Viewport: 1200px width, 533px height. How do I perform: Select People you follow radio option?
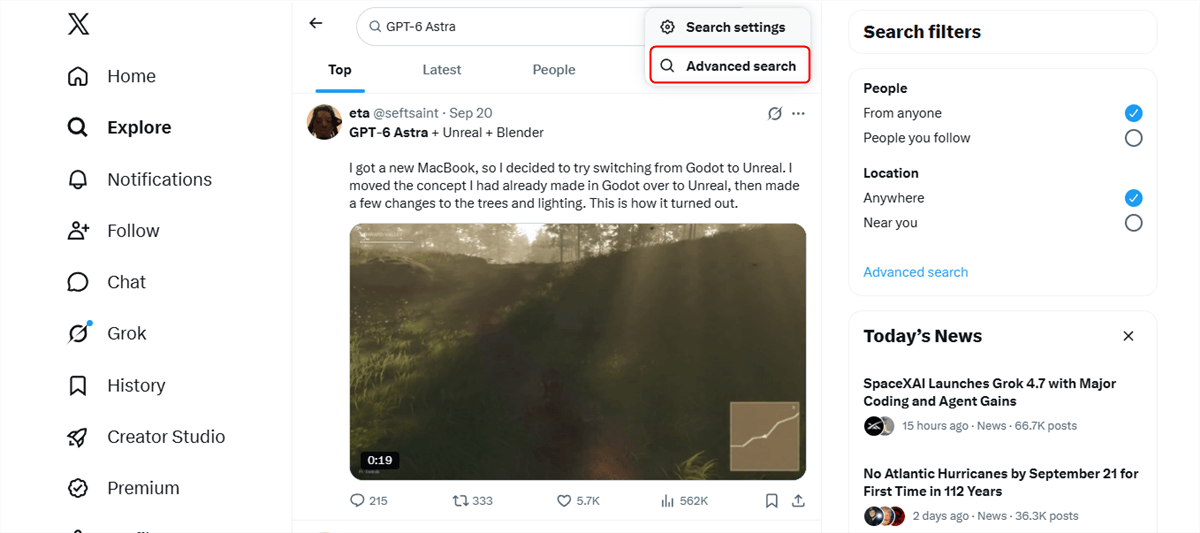(1133, 138)
